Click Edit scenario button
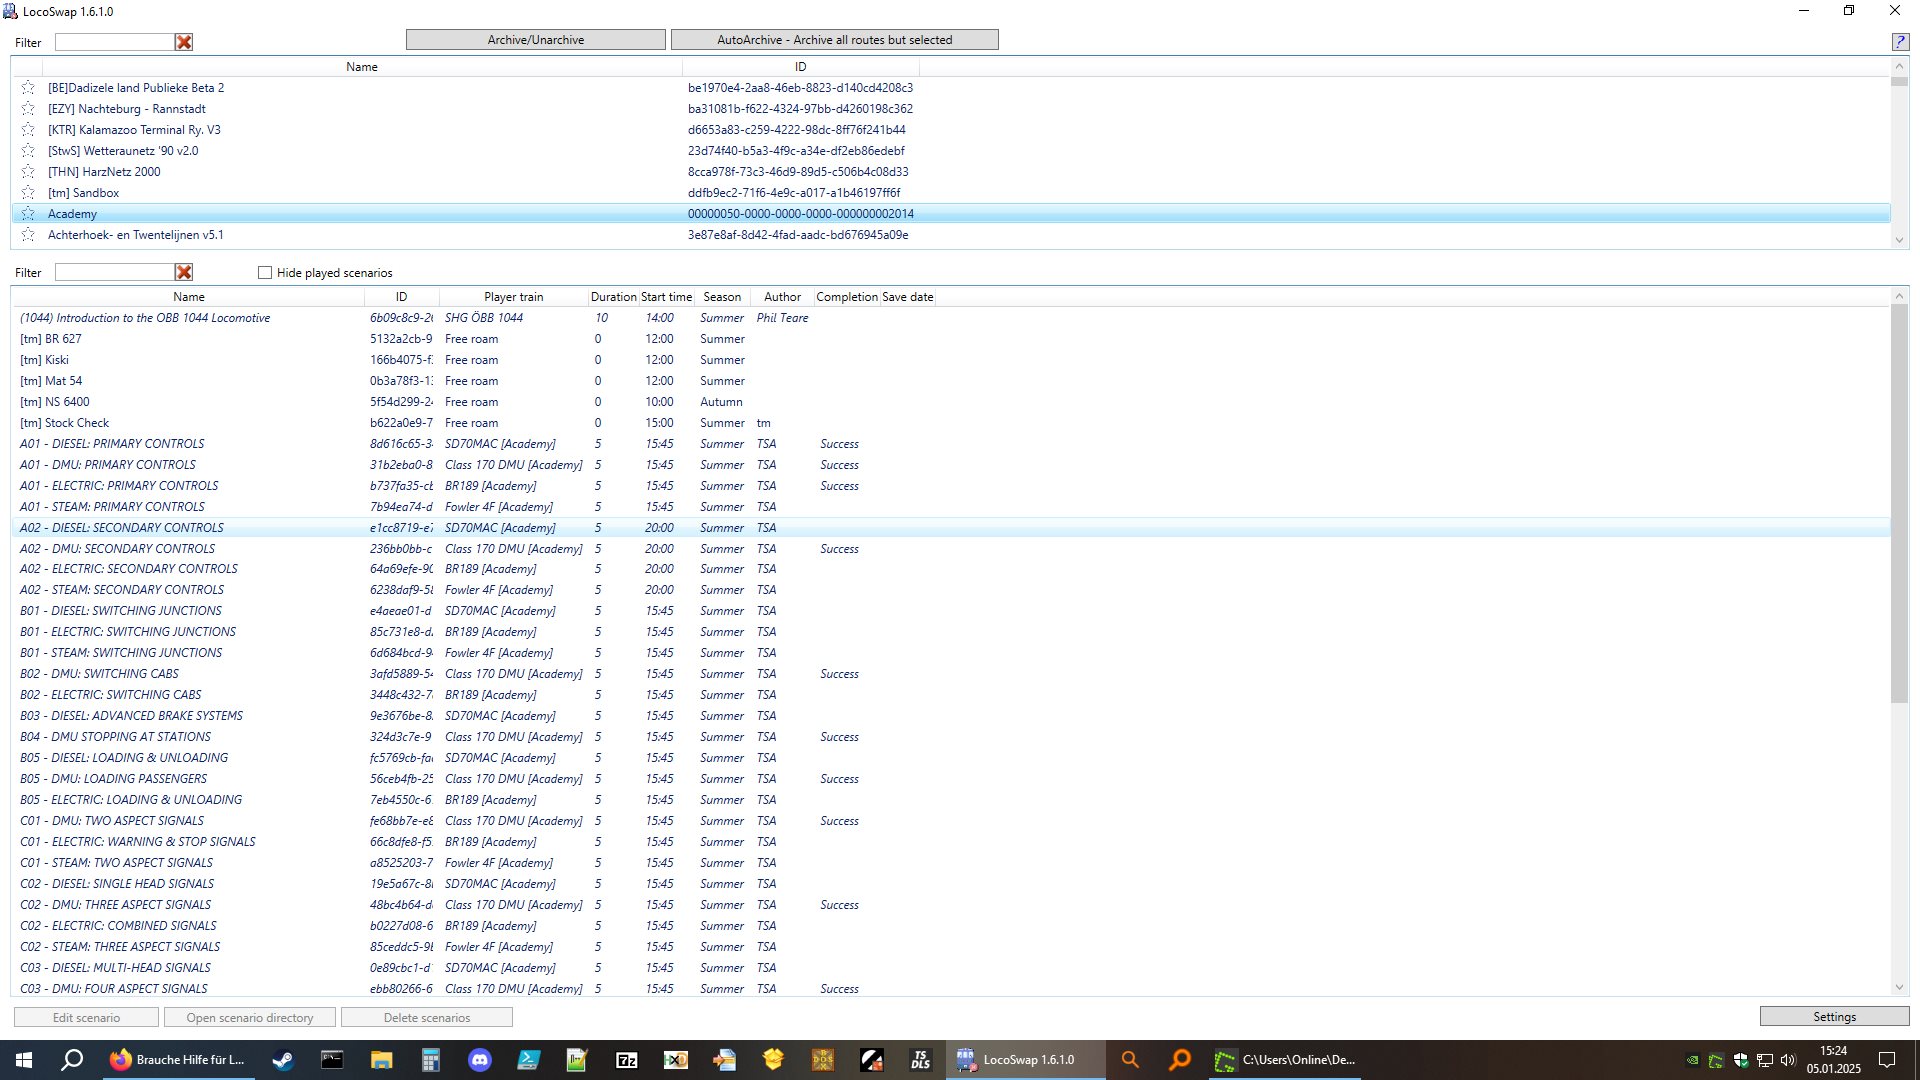The image size is (1920, 1080). point(86,1018)
